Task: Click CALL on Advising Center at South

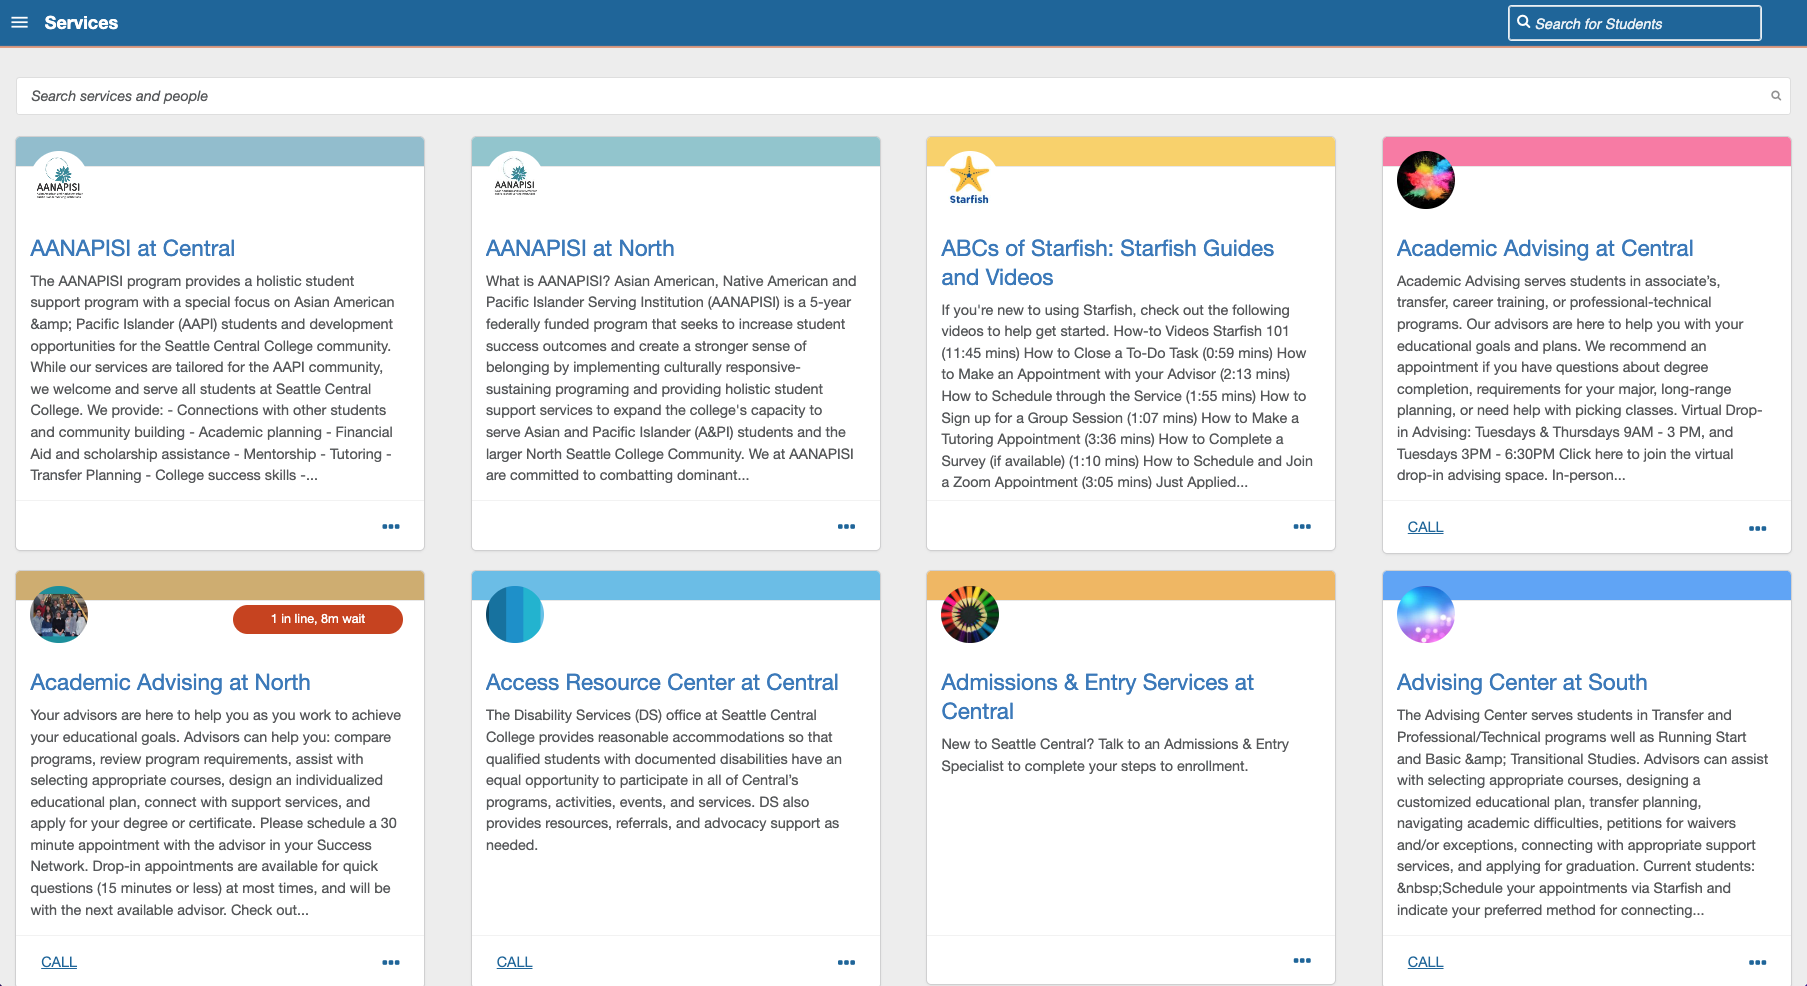Action: pyautogui.click(x=1425, y=962)
